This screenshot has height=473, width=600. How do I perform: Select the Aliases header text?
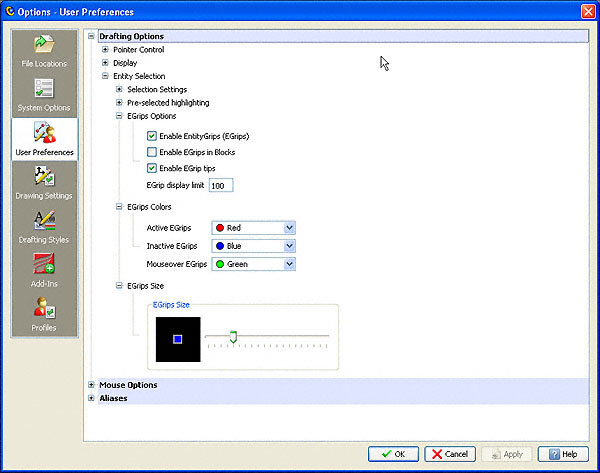click(113, 398)
